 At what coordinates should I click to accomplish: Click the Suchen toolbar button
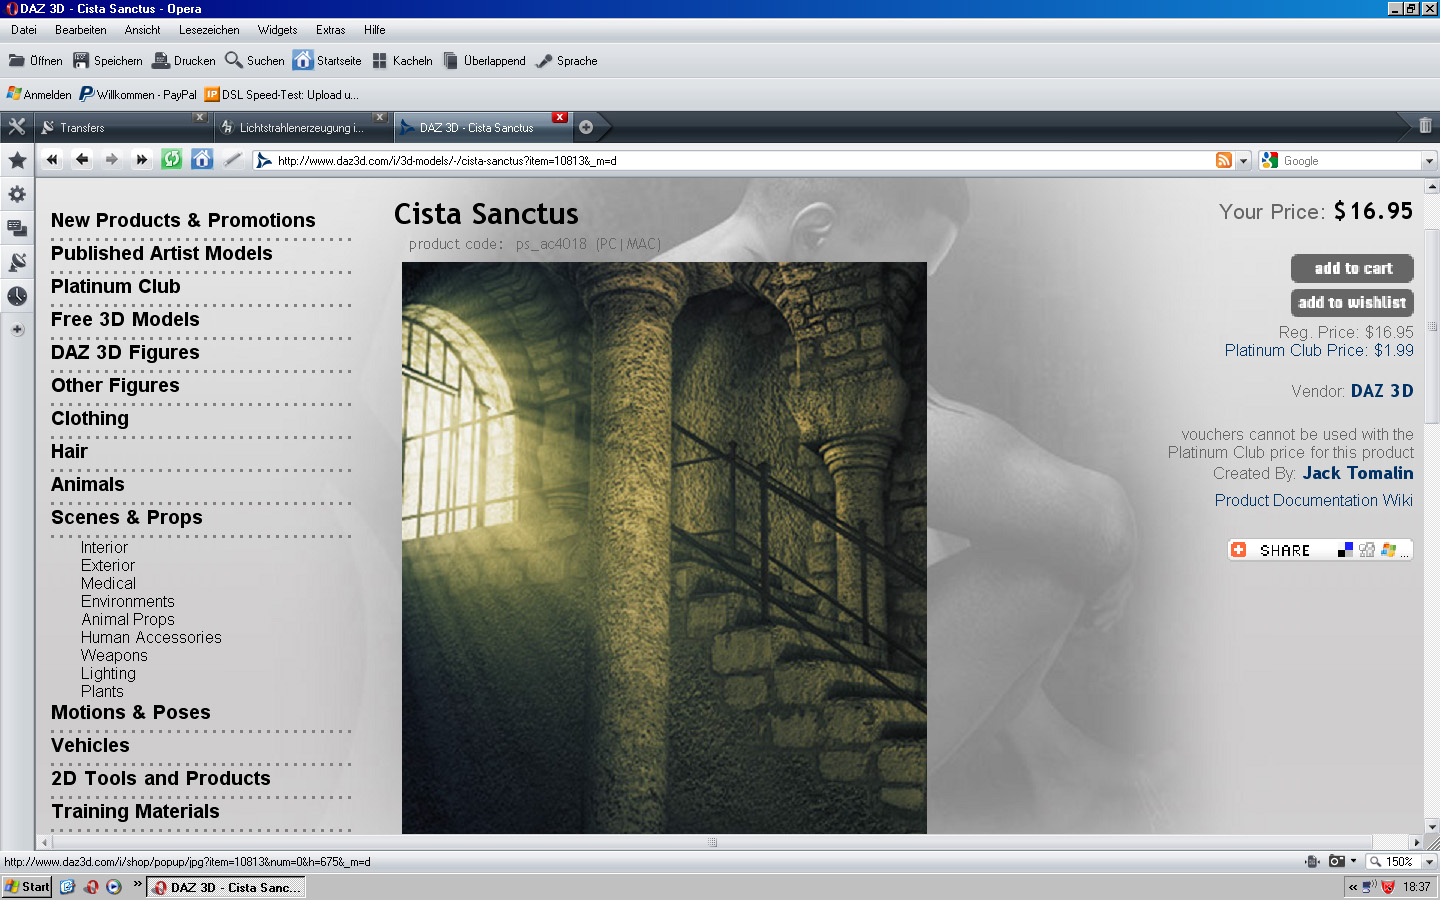click(x=255, y=61)
